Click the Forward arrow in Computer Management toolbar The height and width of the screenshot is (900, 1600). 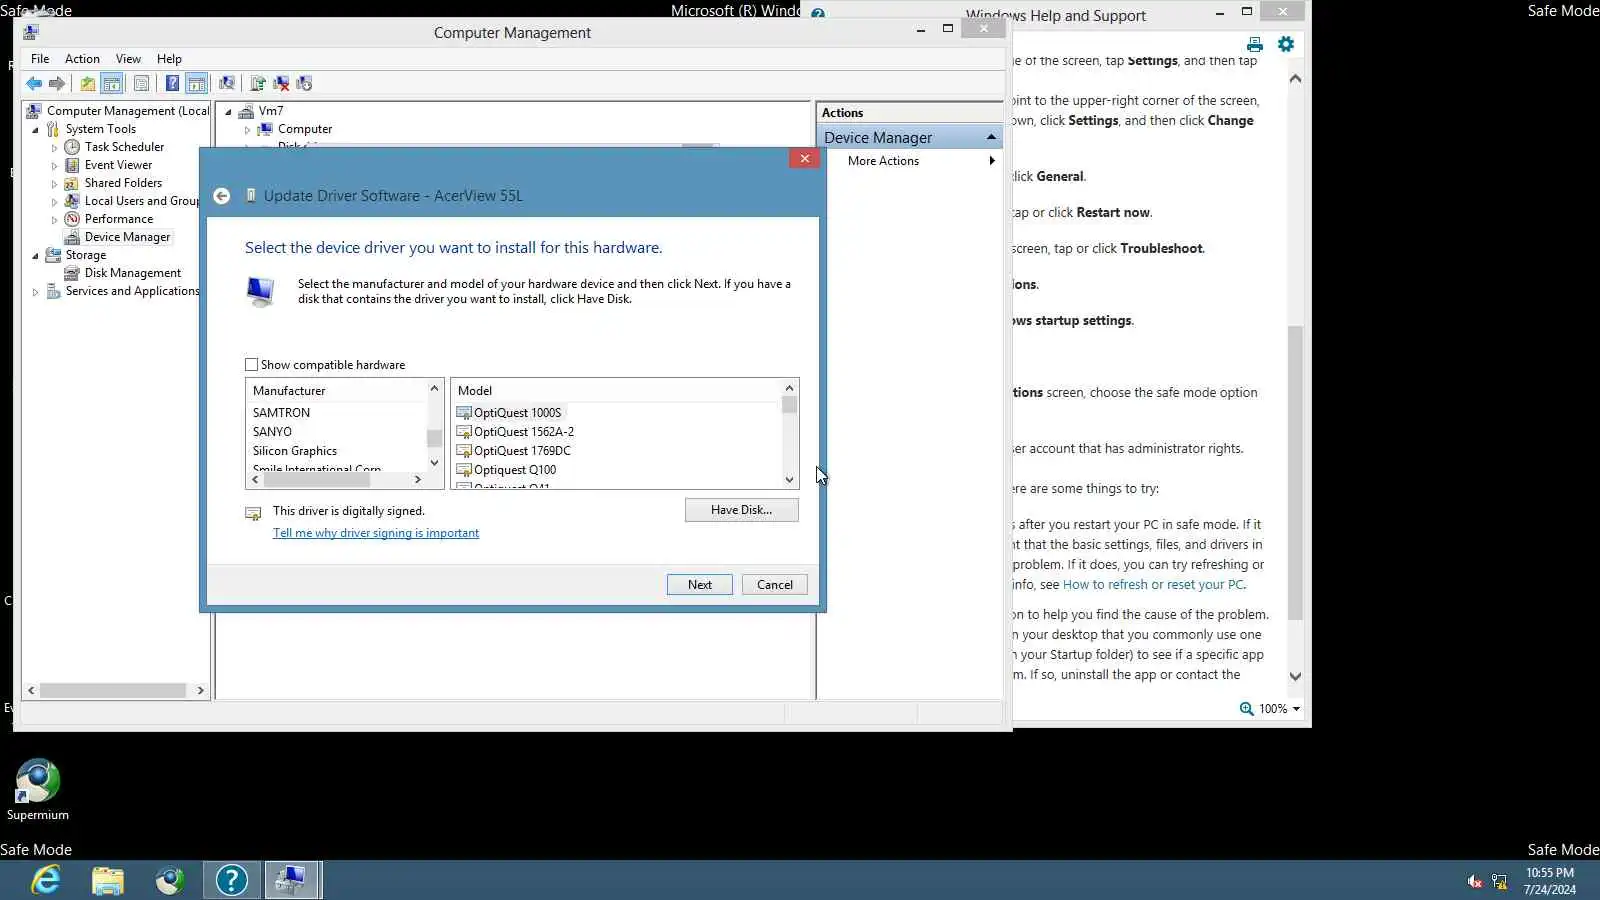(57, 84)
